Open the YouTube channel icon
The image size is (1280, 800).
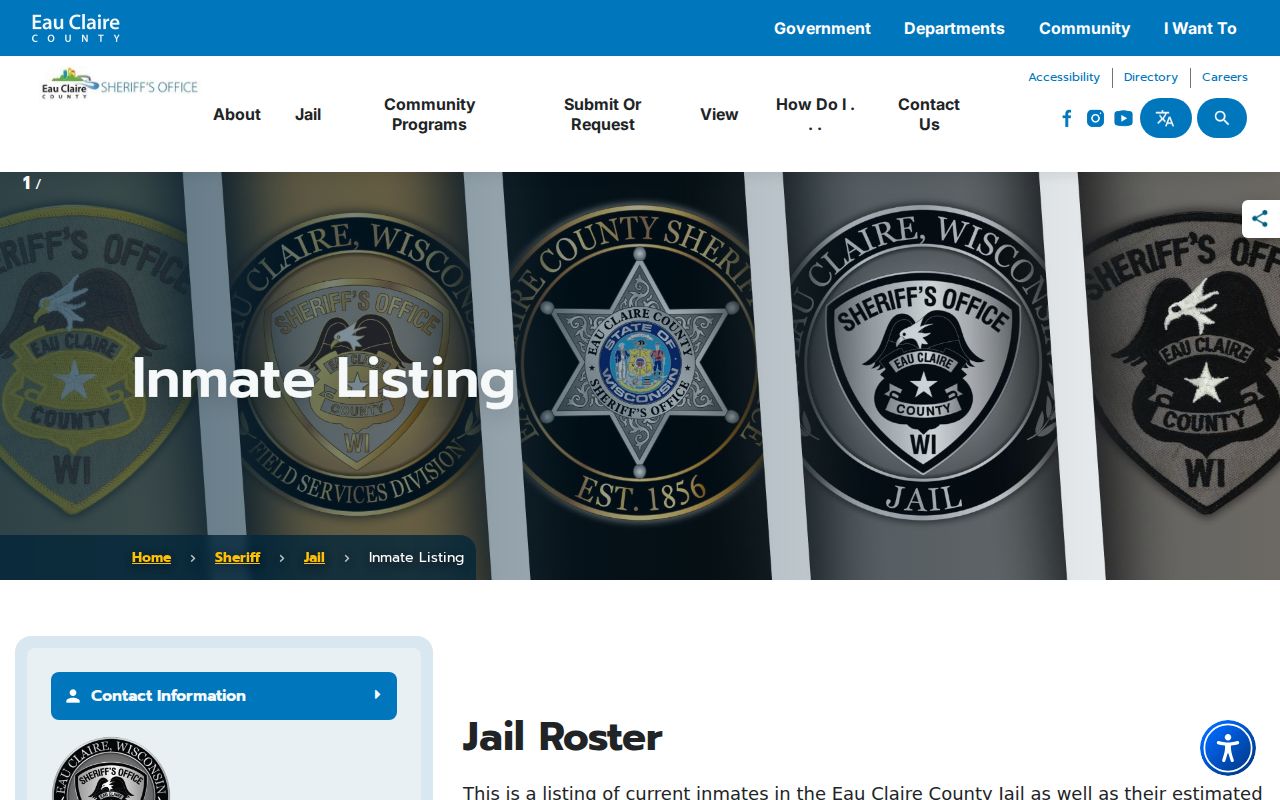tap(1123, 119)
